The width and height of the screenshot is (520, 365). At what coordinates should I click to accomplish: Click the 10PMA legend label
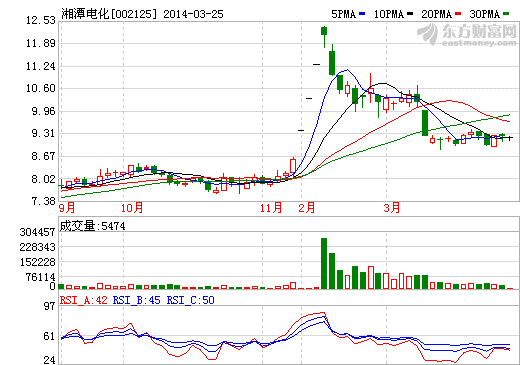(x=389, y=14)
